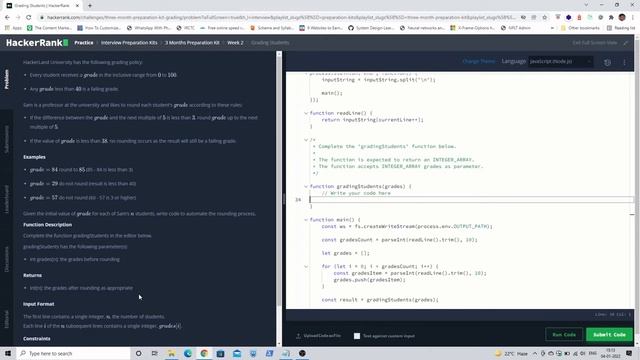This screenshot has width=640, height=360.
Task: Click the taskbar search box
Action: point(73,353)
